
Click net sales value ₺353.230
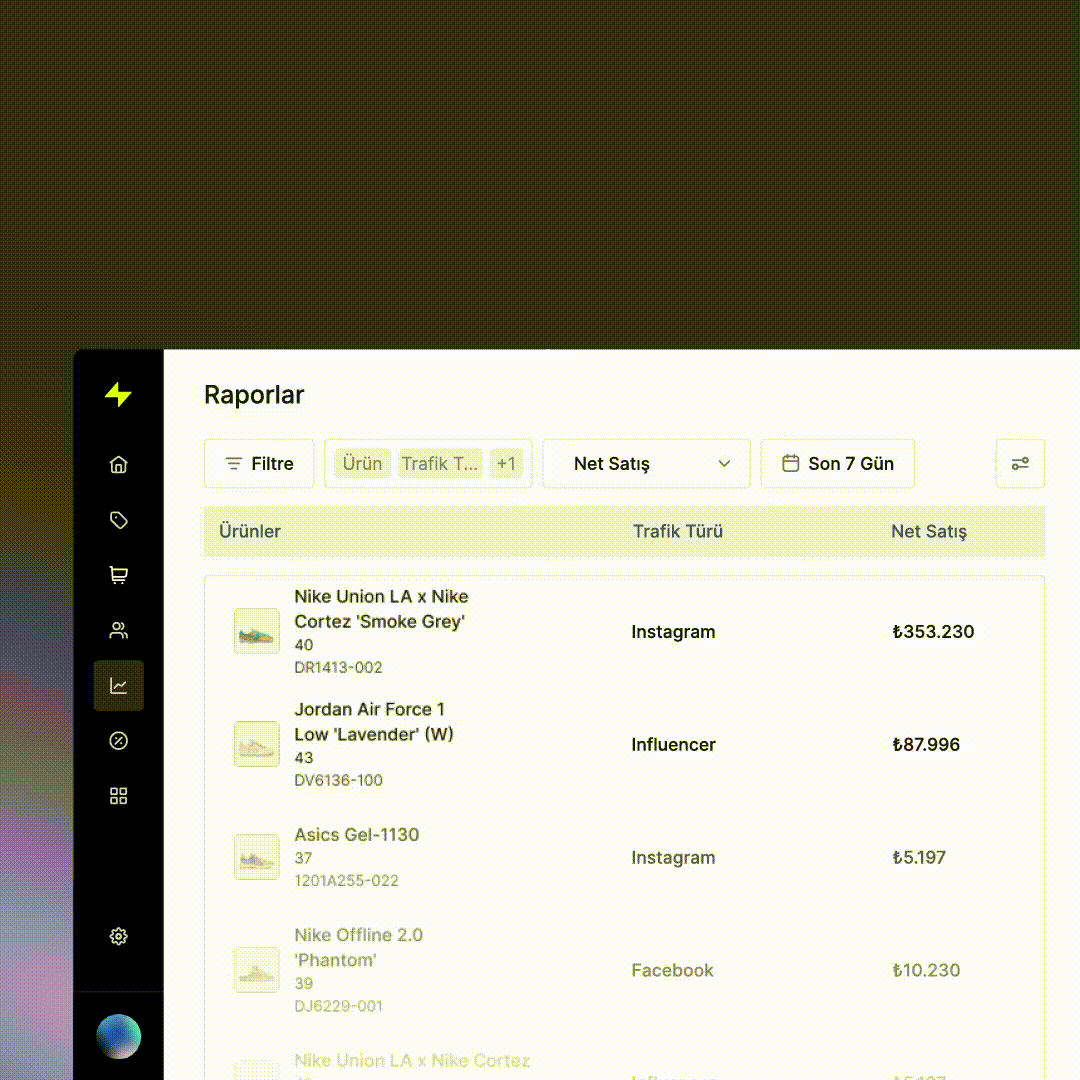[933, 632]
